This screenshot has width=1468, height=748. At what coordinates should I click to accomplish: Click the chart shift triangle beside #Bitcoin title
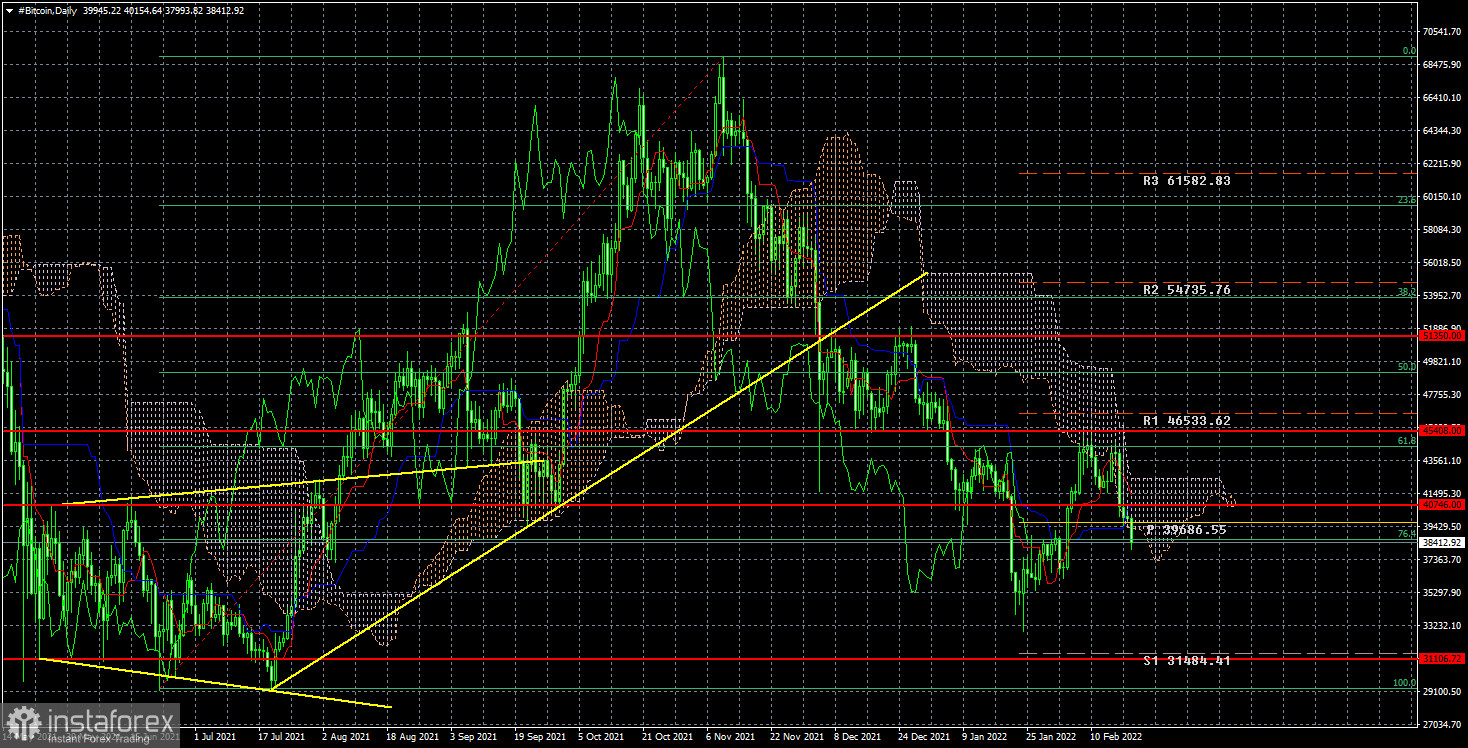click(10, 10)
